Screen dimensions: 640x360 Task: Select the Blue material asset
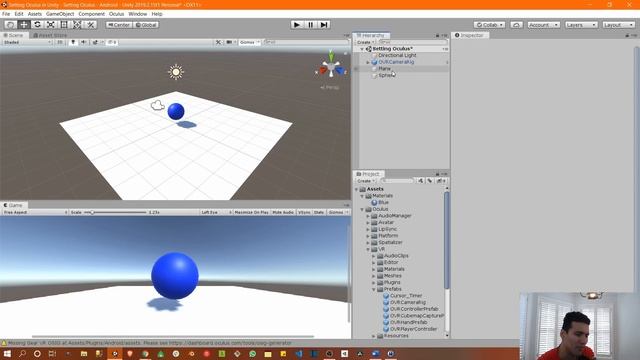pos(383,202)
